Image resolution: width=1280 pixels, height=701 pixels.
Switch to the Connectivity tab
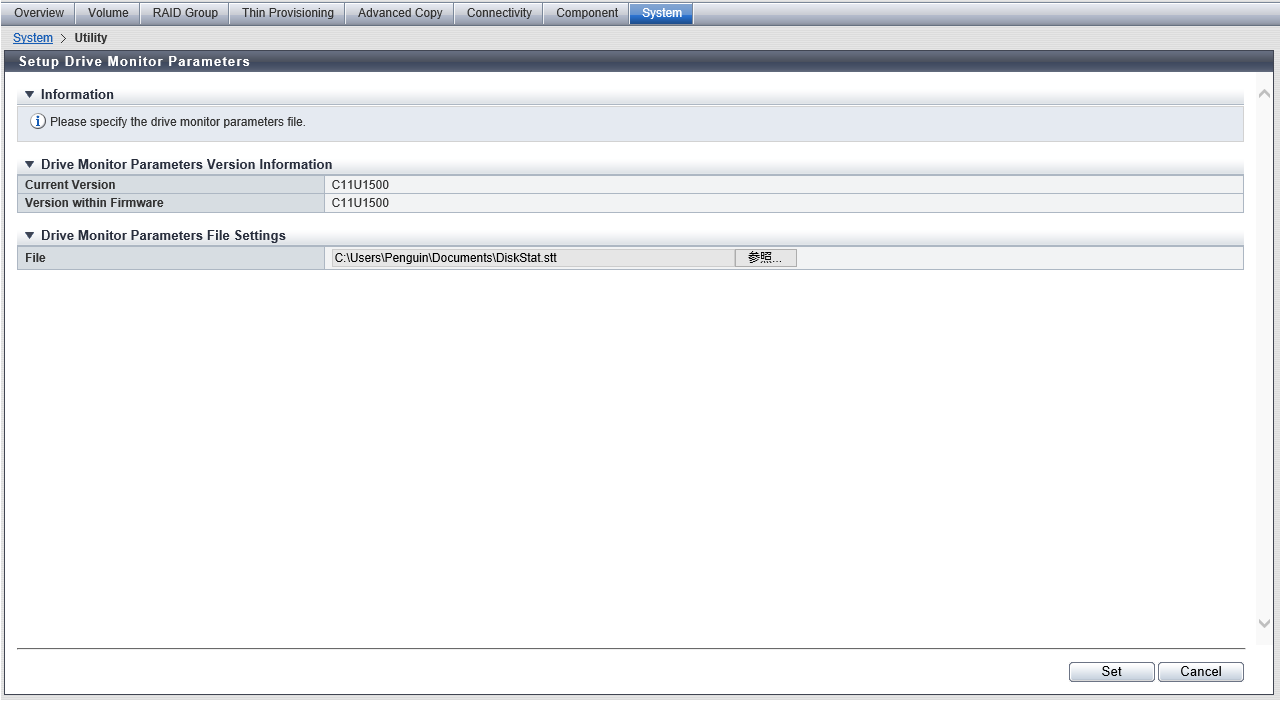[499, 13]
